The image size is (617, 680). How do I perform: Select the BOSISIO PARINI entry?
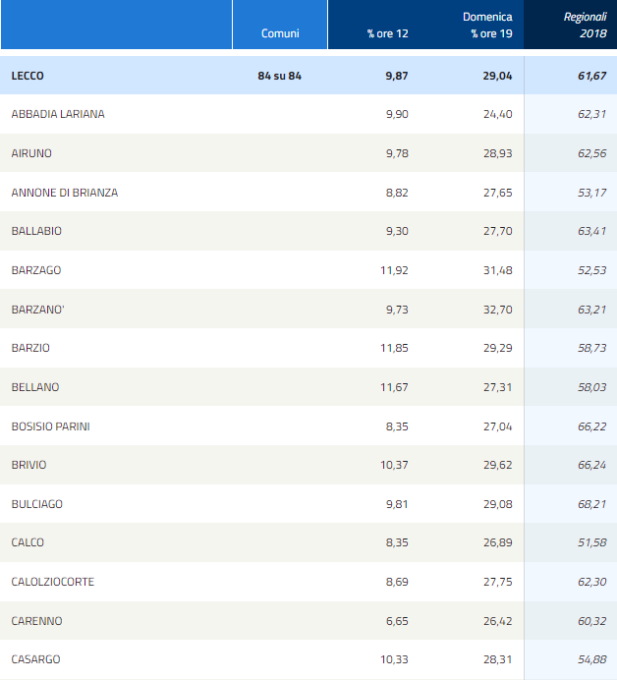[x=49, y=426]
